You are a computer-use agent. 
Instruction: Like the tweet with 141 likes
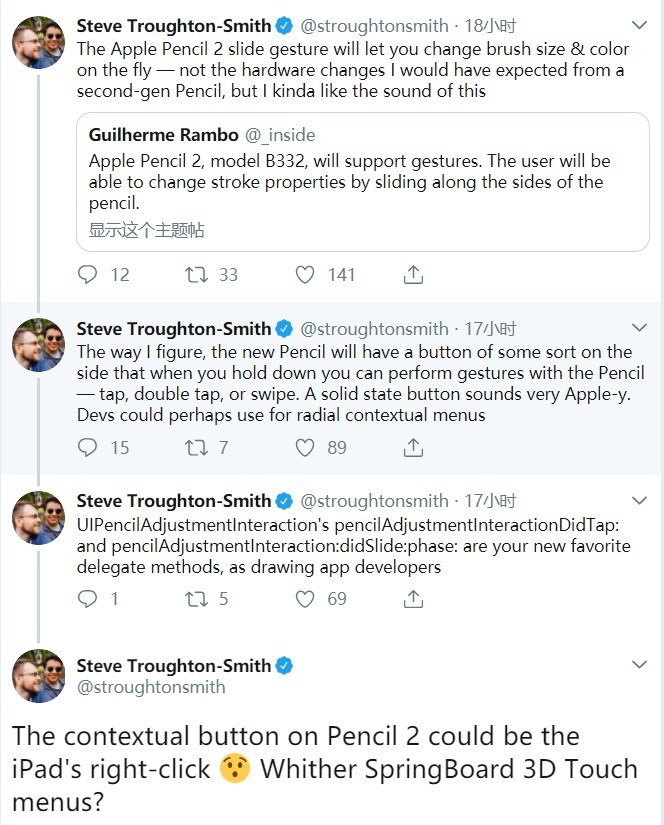coord(306,274)
